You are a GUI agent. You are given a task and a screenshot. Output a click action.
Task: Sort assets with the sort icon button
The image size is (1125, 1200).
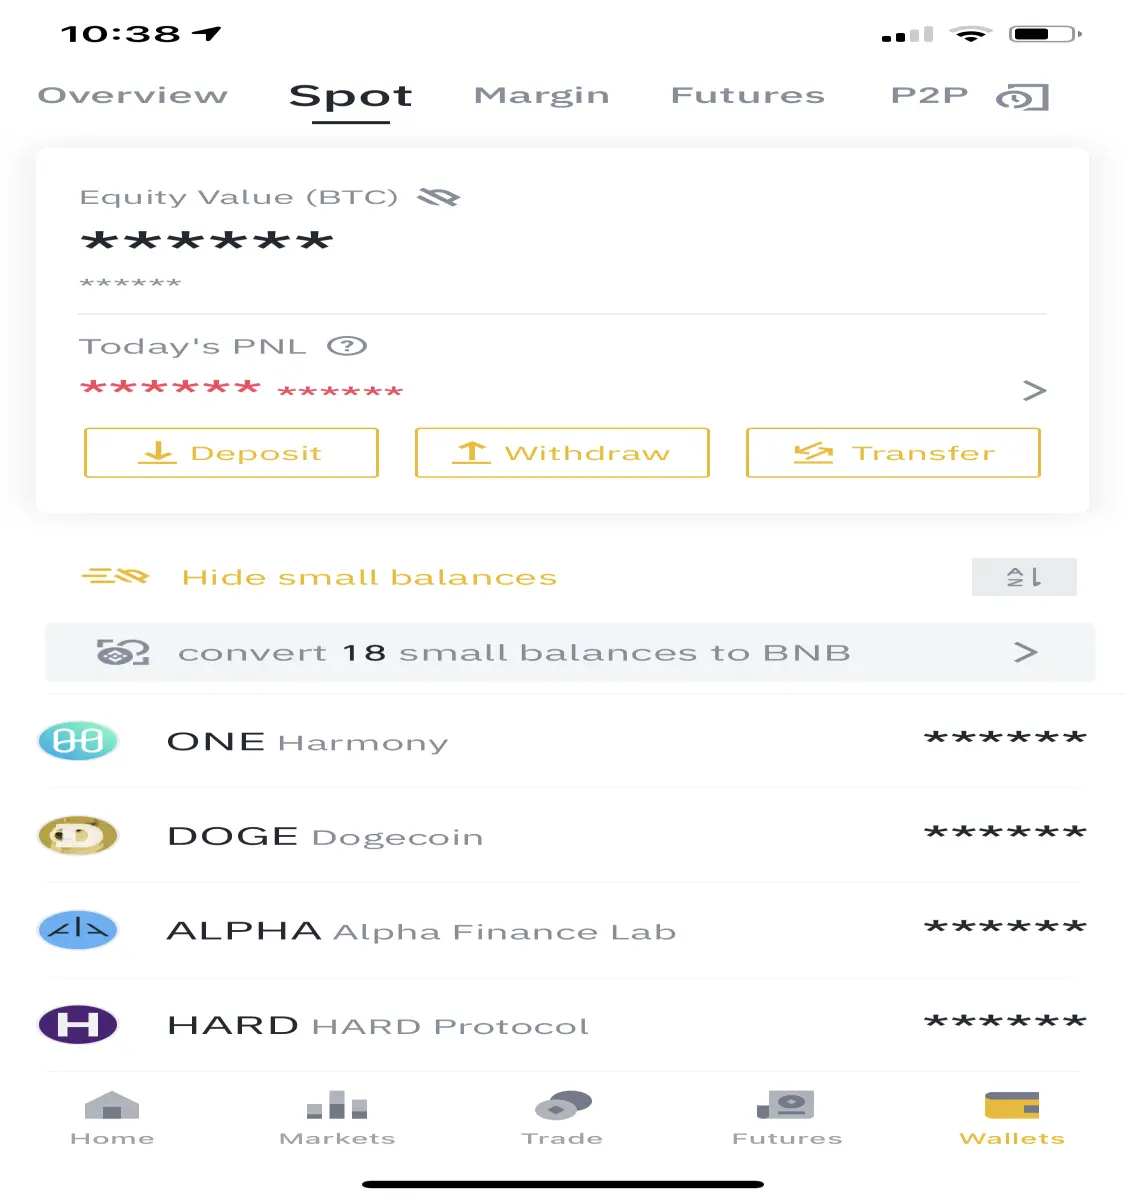coord(1024,577)
